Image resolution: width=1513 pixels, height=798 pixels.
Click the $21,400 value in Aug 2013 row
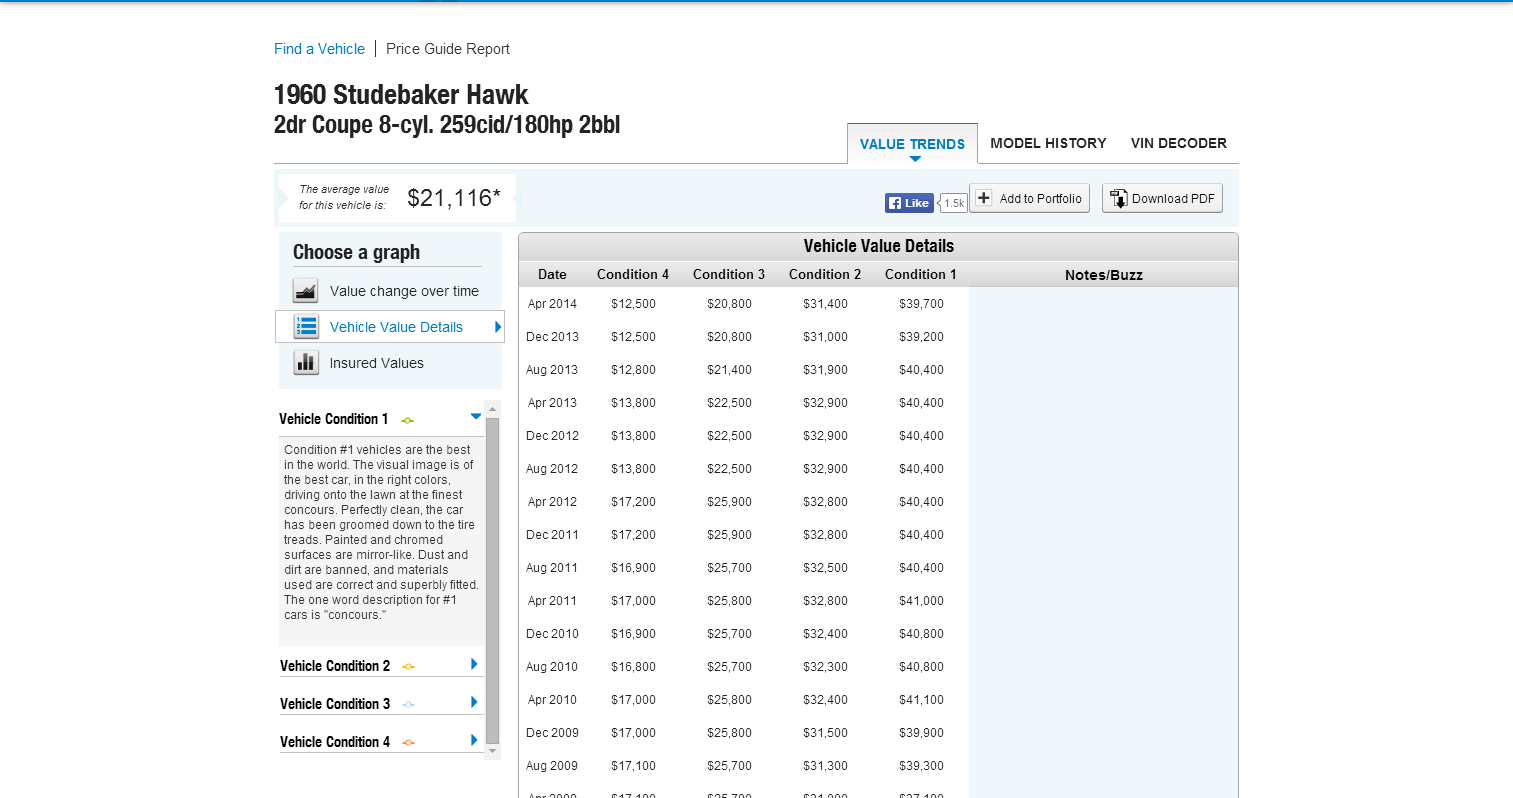[x=729, y=370]
